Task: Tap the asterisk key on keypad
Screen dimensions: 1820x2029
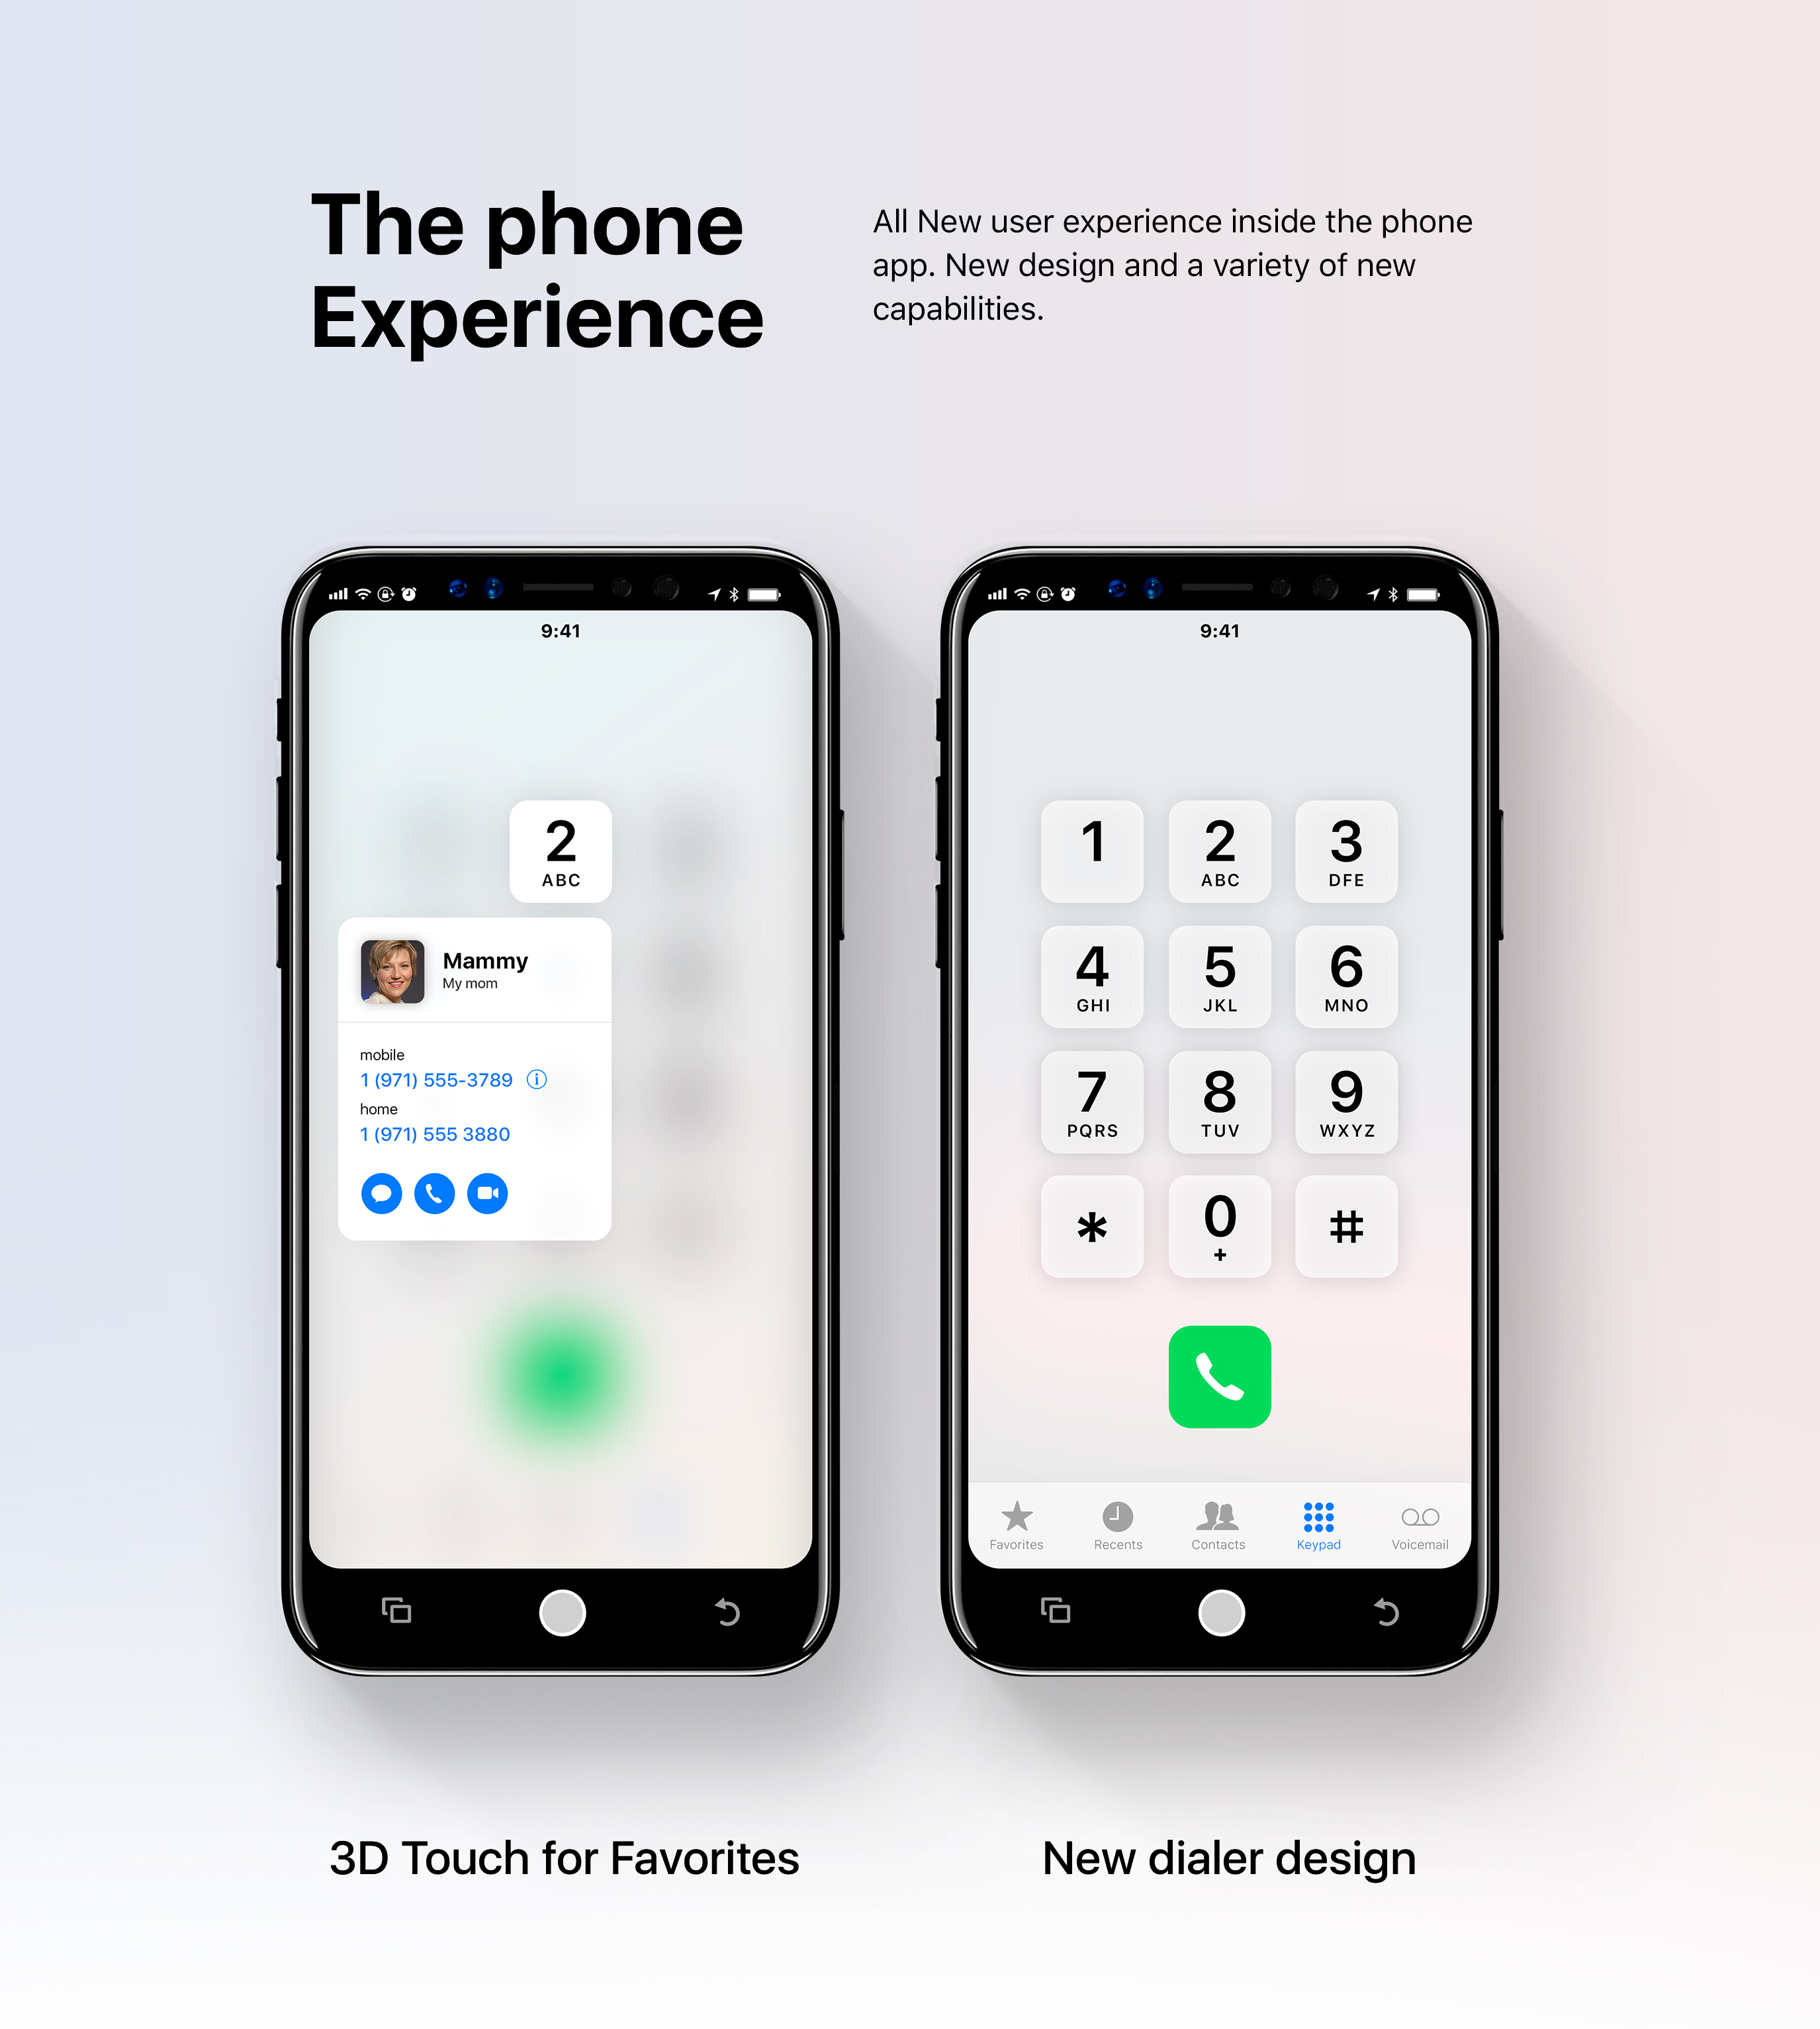Action: (1093, 1226)
